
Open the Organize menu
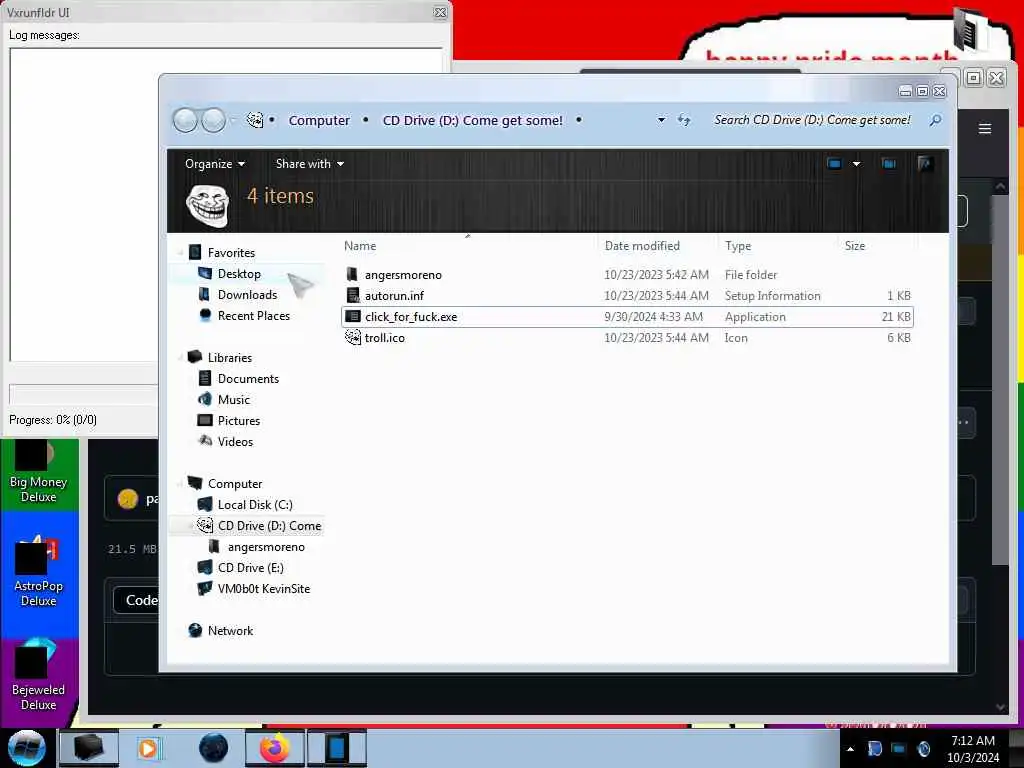tap(215, 164)
